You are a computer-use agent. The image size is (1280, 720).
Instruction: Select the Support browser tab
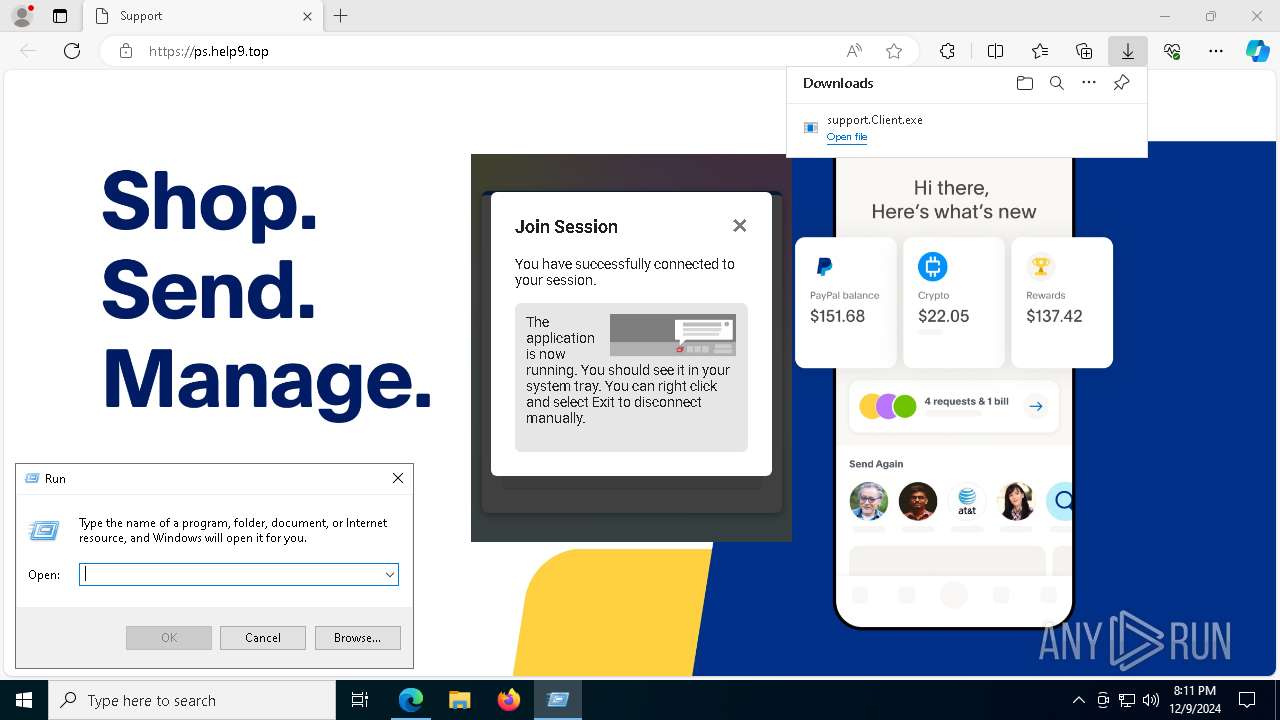(x=202, y=16)
